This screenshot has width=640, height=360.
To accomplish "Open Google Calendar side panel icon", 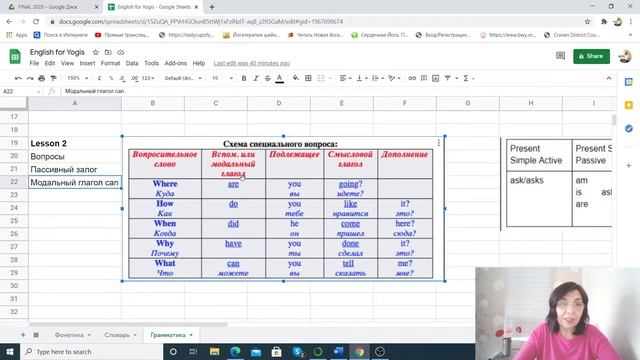I will point(629,82).
